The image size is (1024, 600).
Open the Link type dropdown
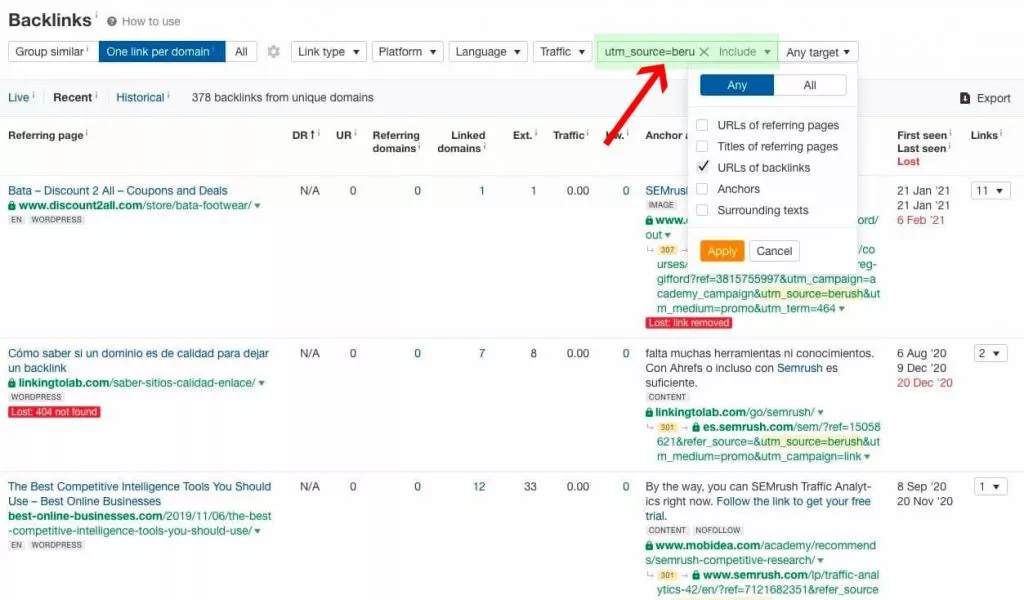coord(328,52)
